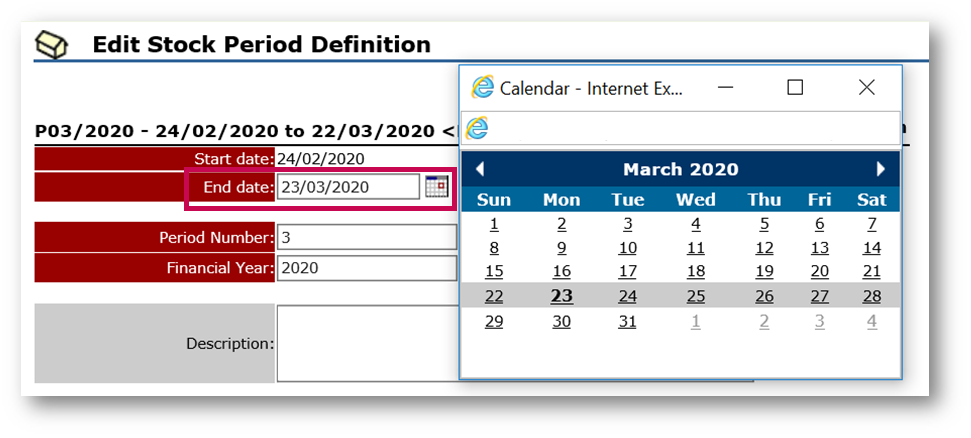The height and width of the screenshot is (438, 971).
Task: Select the End date input field
Action: [347, 187]
